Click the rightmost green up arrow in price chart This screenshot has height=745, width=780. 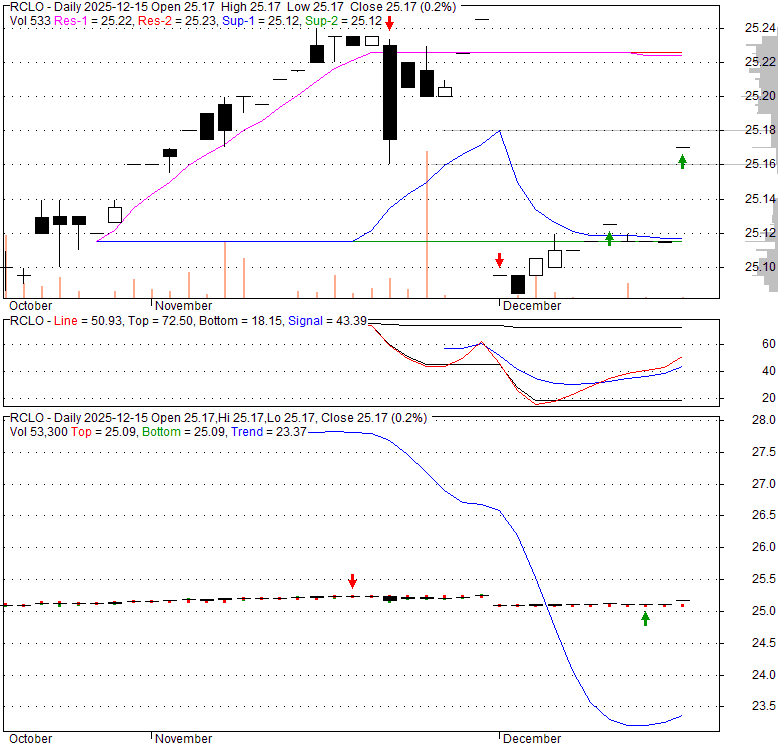682,161
